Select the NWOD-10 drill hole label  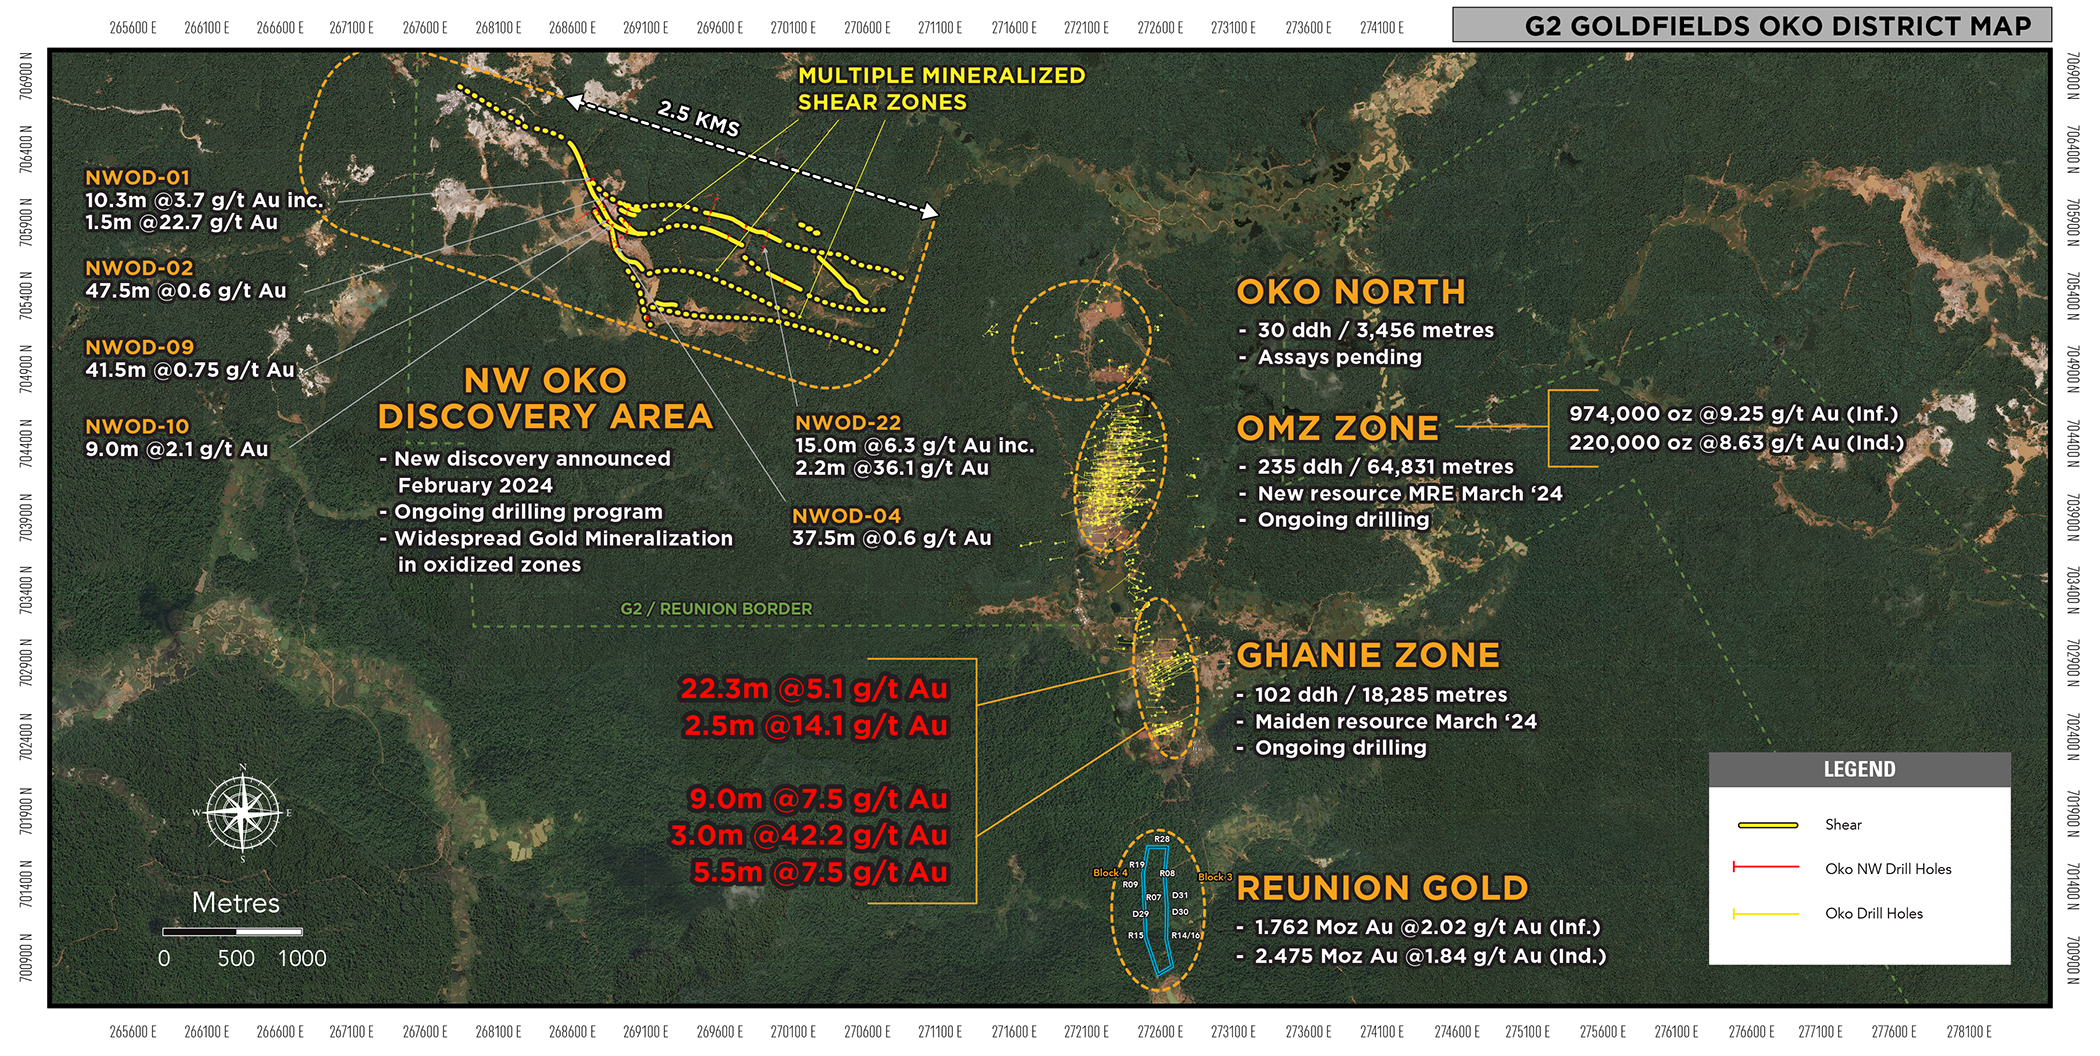[137, 426]
